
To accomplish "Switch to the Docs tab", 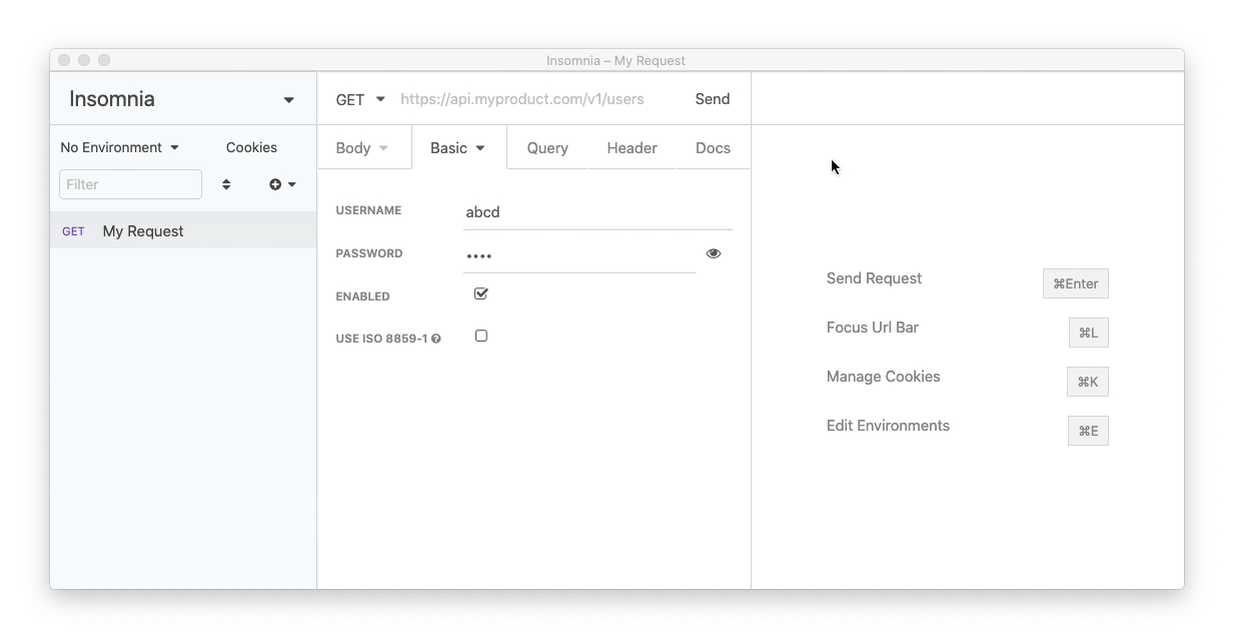I will pos(713,148).
